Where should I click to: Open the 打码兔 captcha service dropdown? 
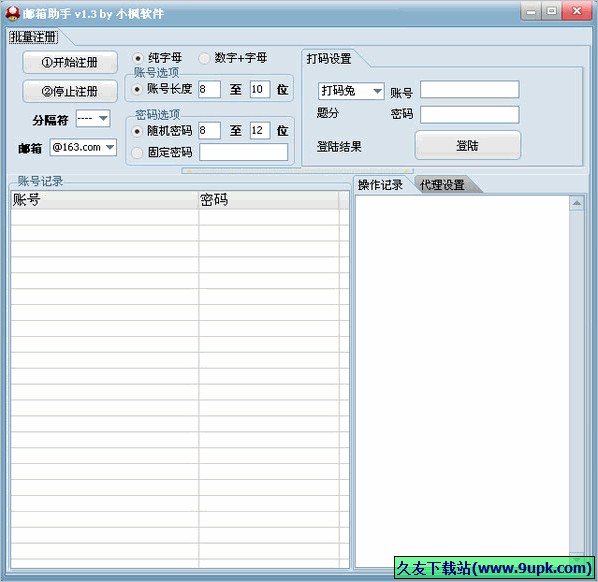click(351, 91)
